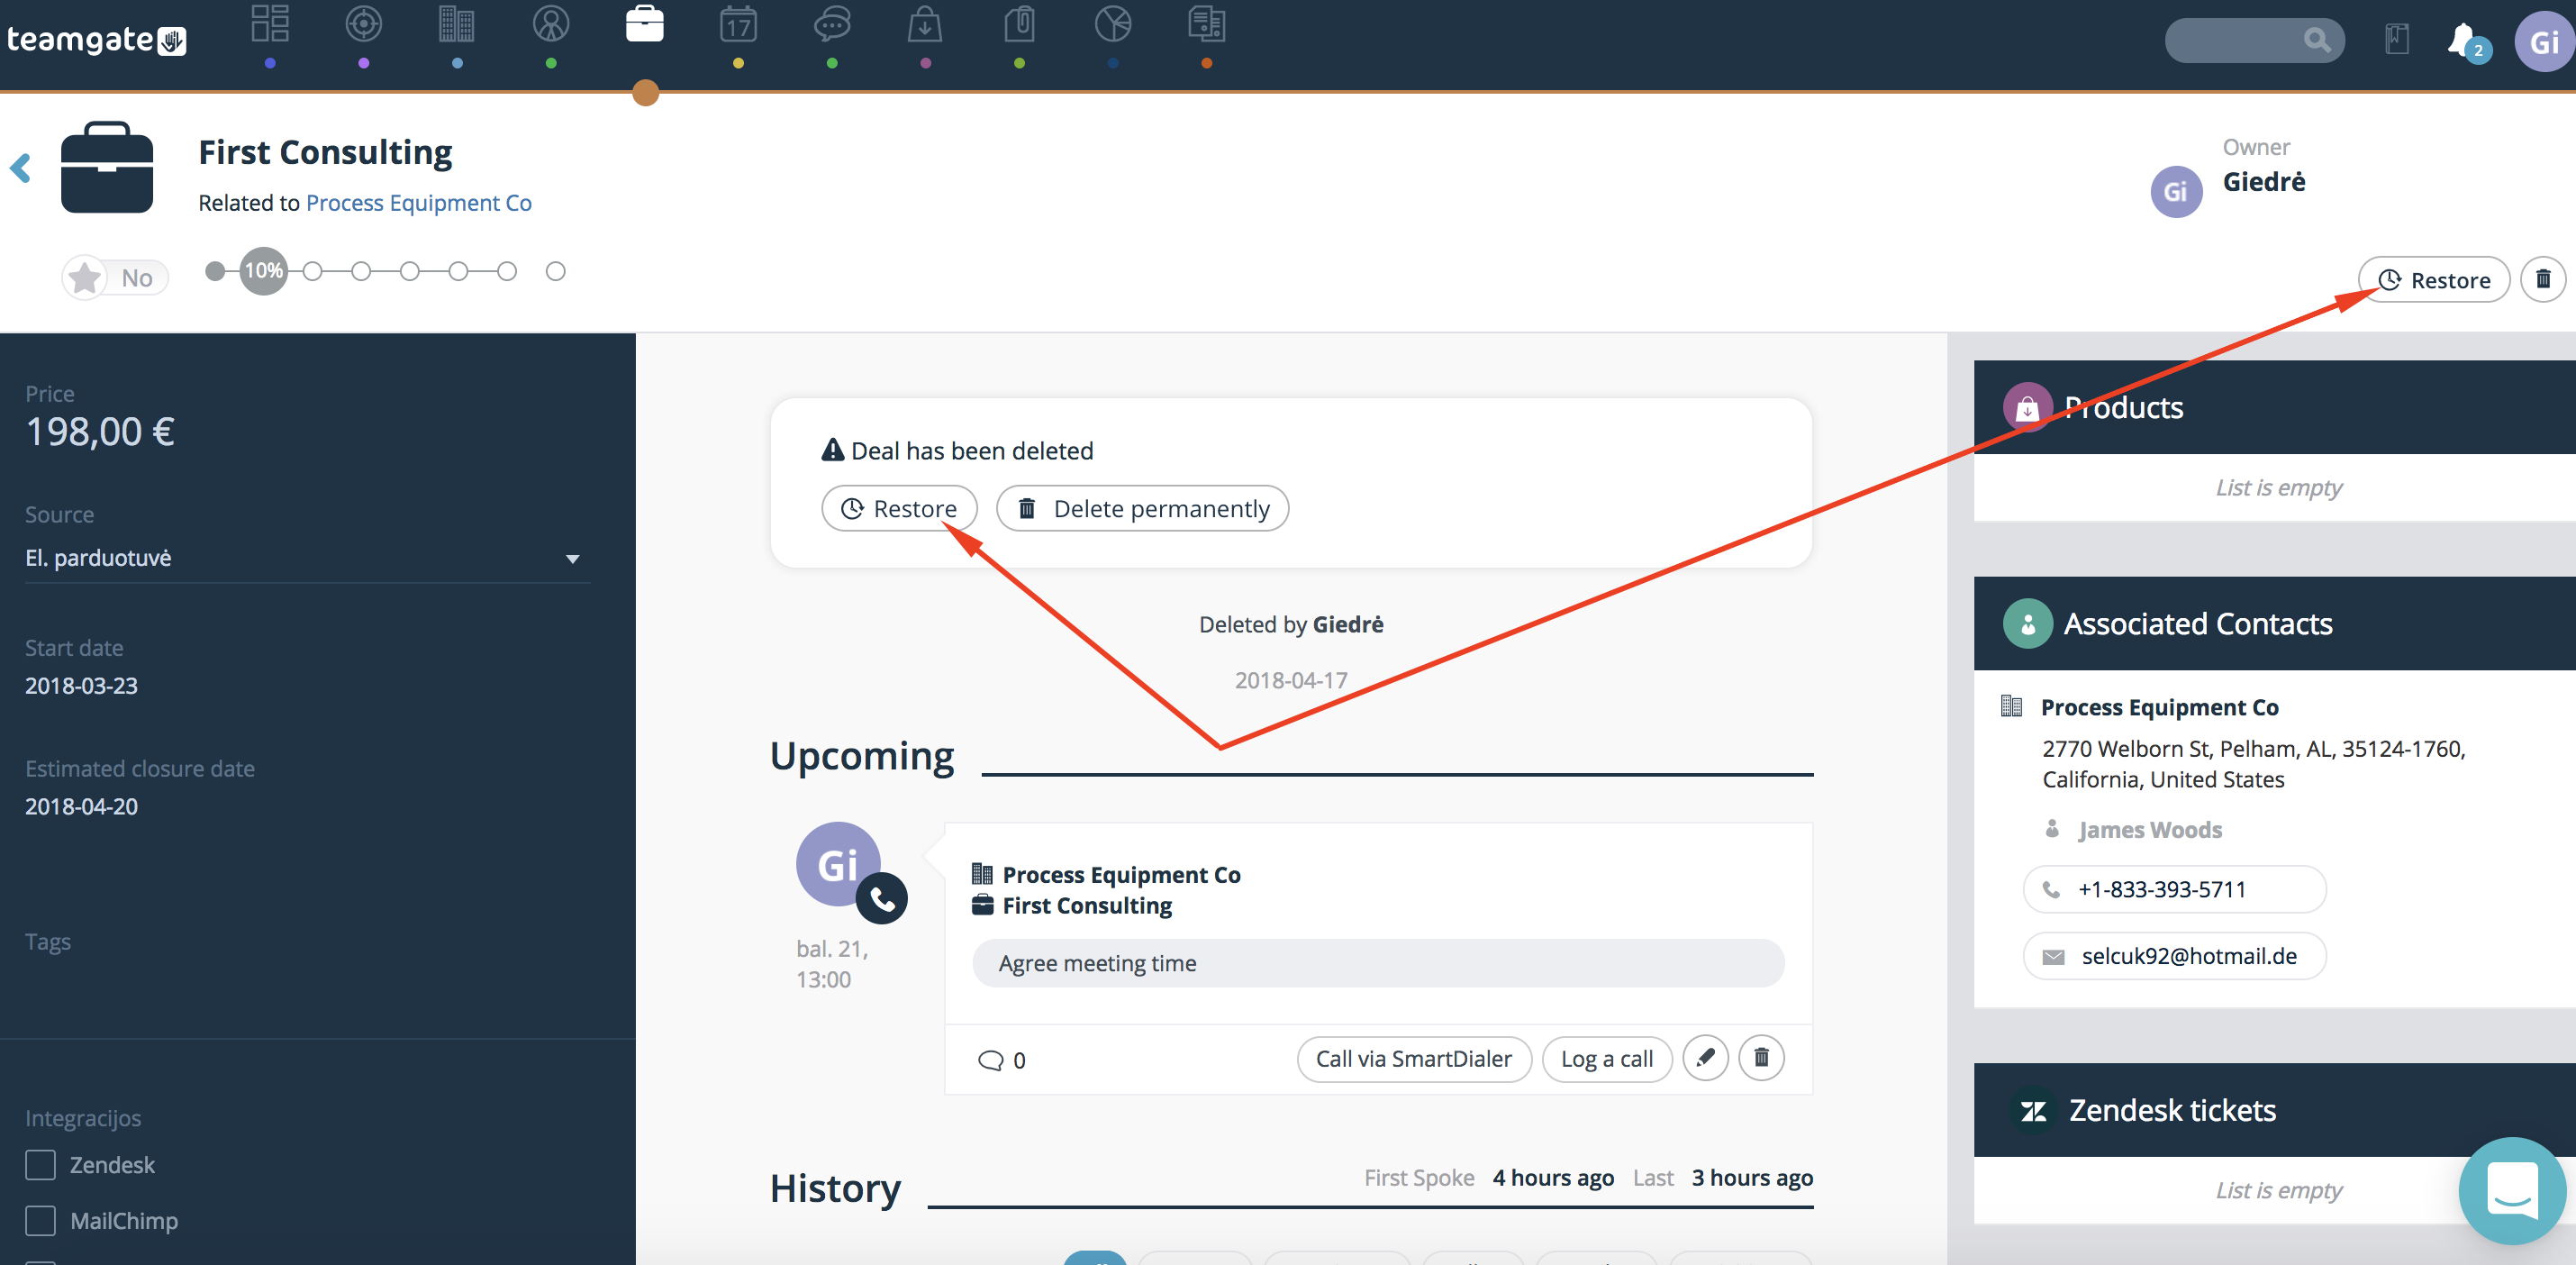Open the Insights pie chart icon
The height and width of the screenshot is (1265, 2576).
click(x=1113, y=24)
